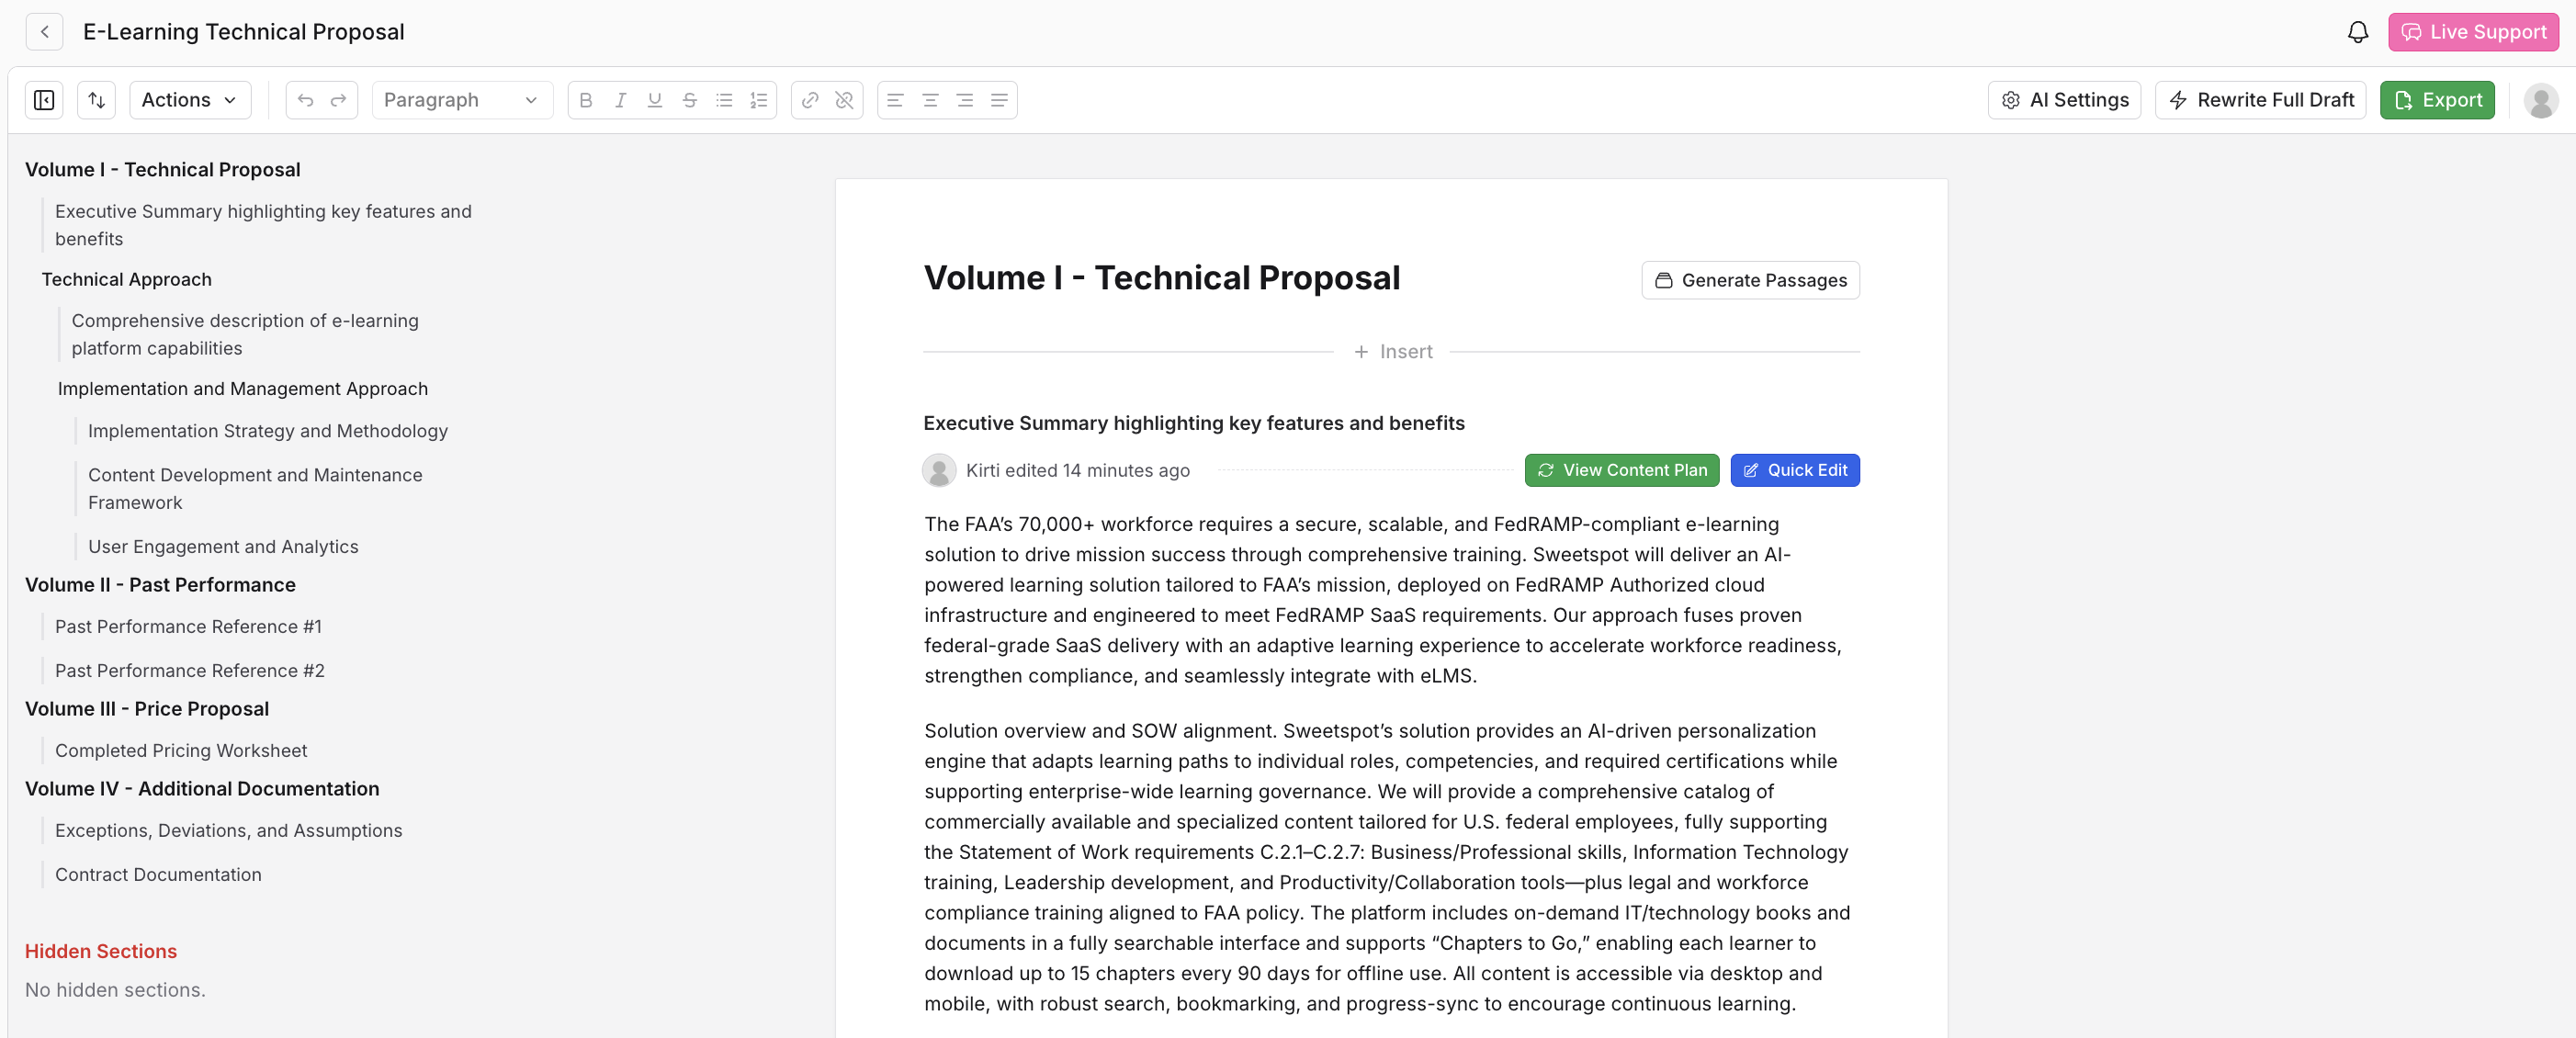Insert a hyperlink
This screenshot has height=1038, width=2576.
coord(810,100)
